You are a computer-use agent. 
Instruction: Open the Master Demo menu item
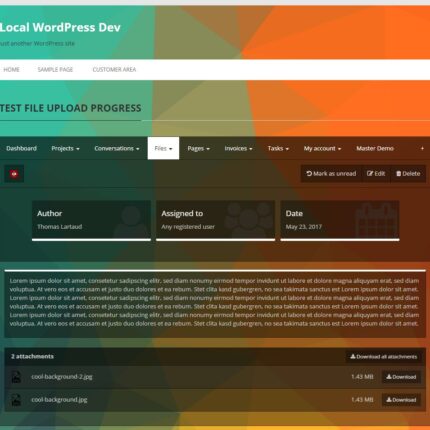375,148
